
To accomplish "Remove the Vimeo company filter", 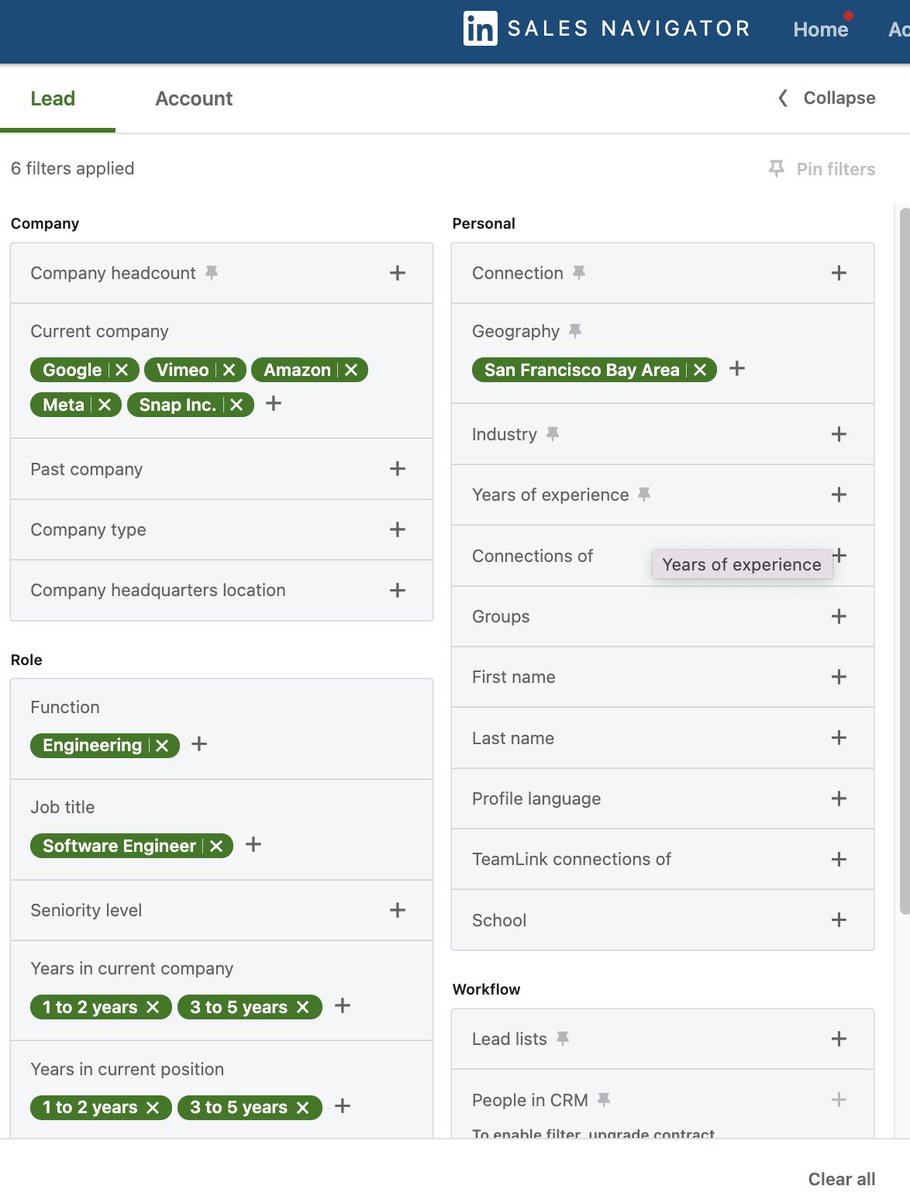I will [229, 370].
